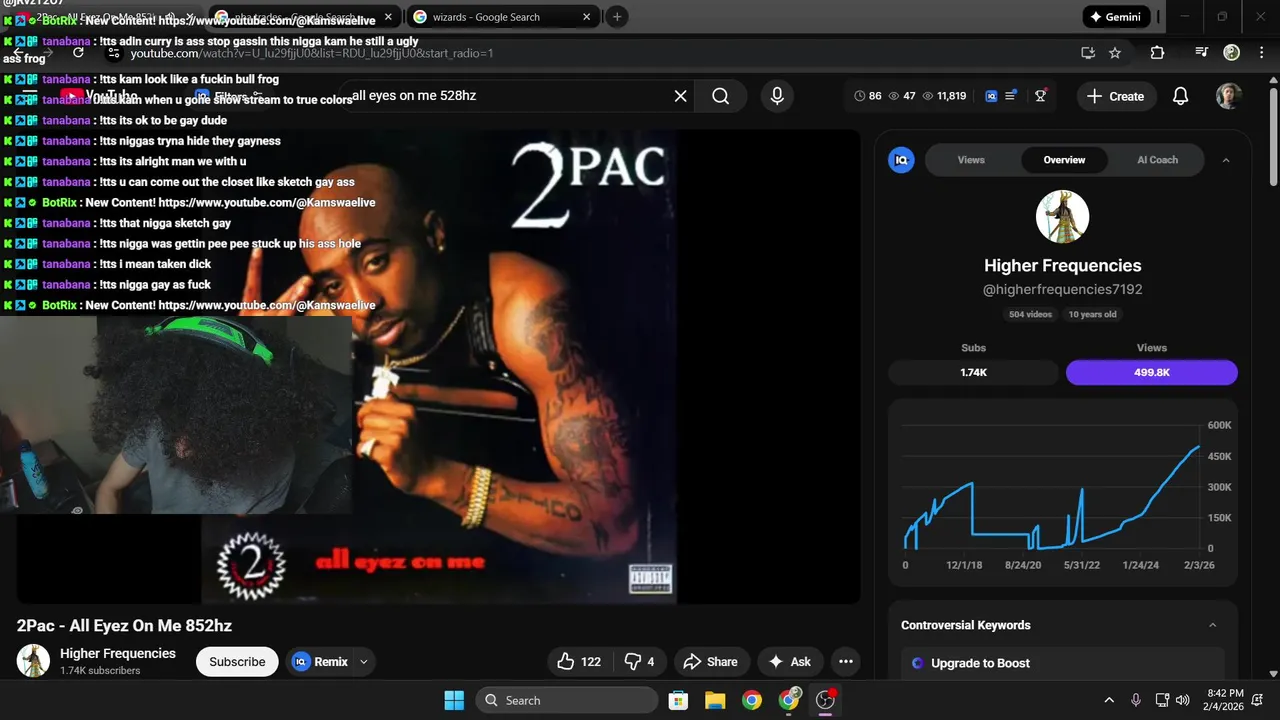
Task: Open the Higher Frequencies channel link below the video
Action: tap(118, 653)
